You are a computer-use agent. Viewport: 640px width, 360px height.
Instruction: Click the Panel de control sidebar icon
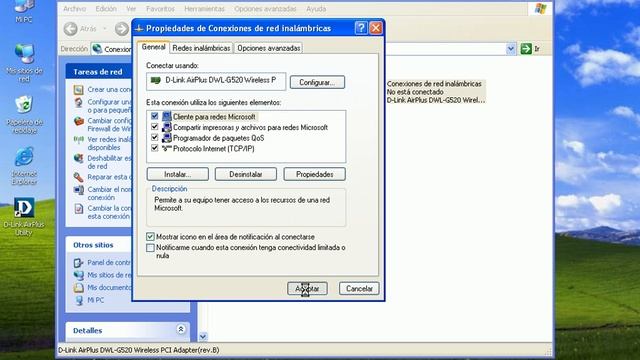(x=79, y=262)
